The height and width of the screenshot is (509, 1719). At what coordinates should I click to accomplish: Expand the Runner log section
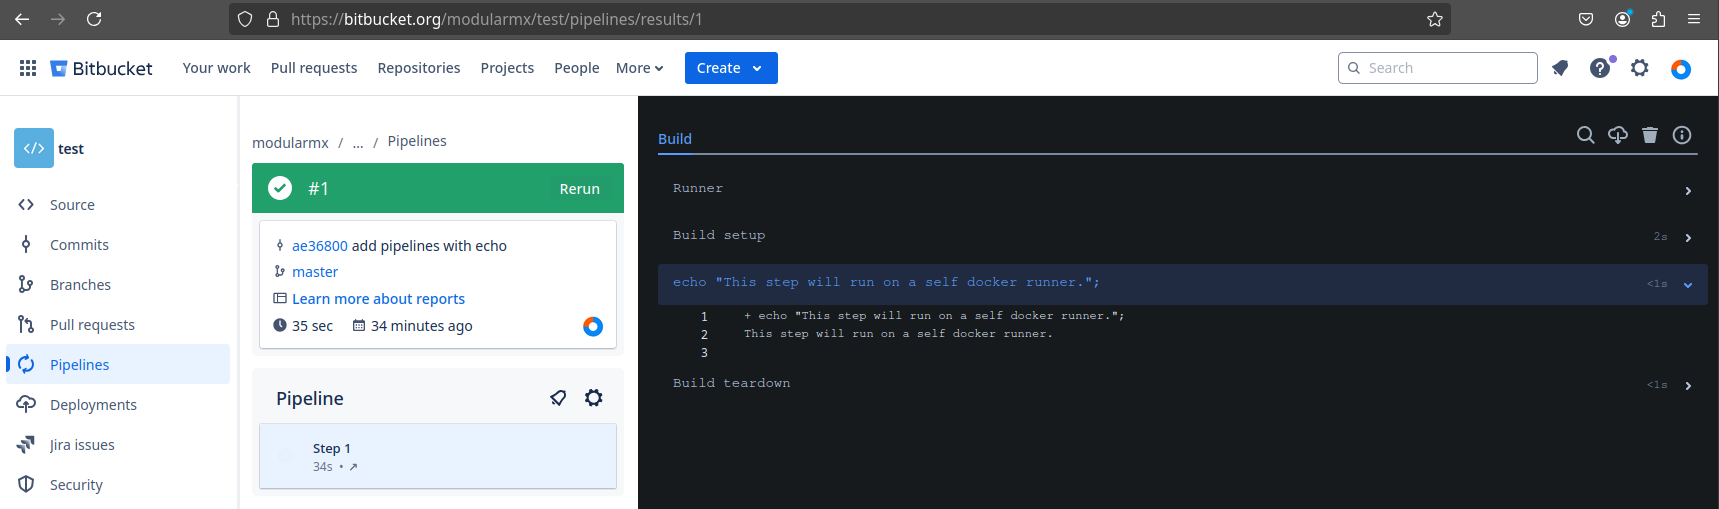(x=1688, y=191)
